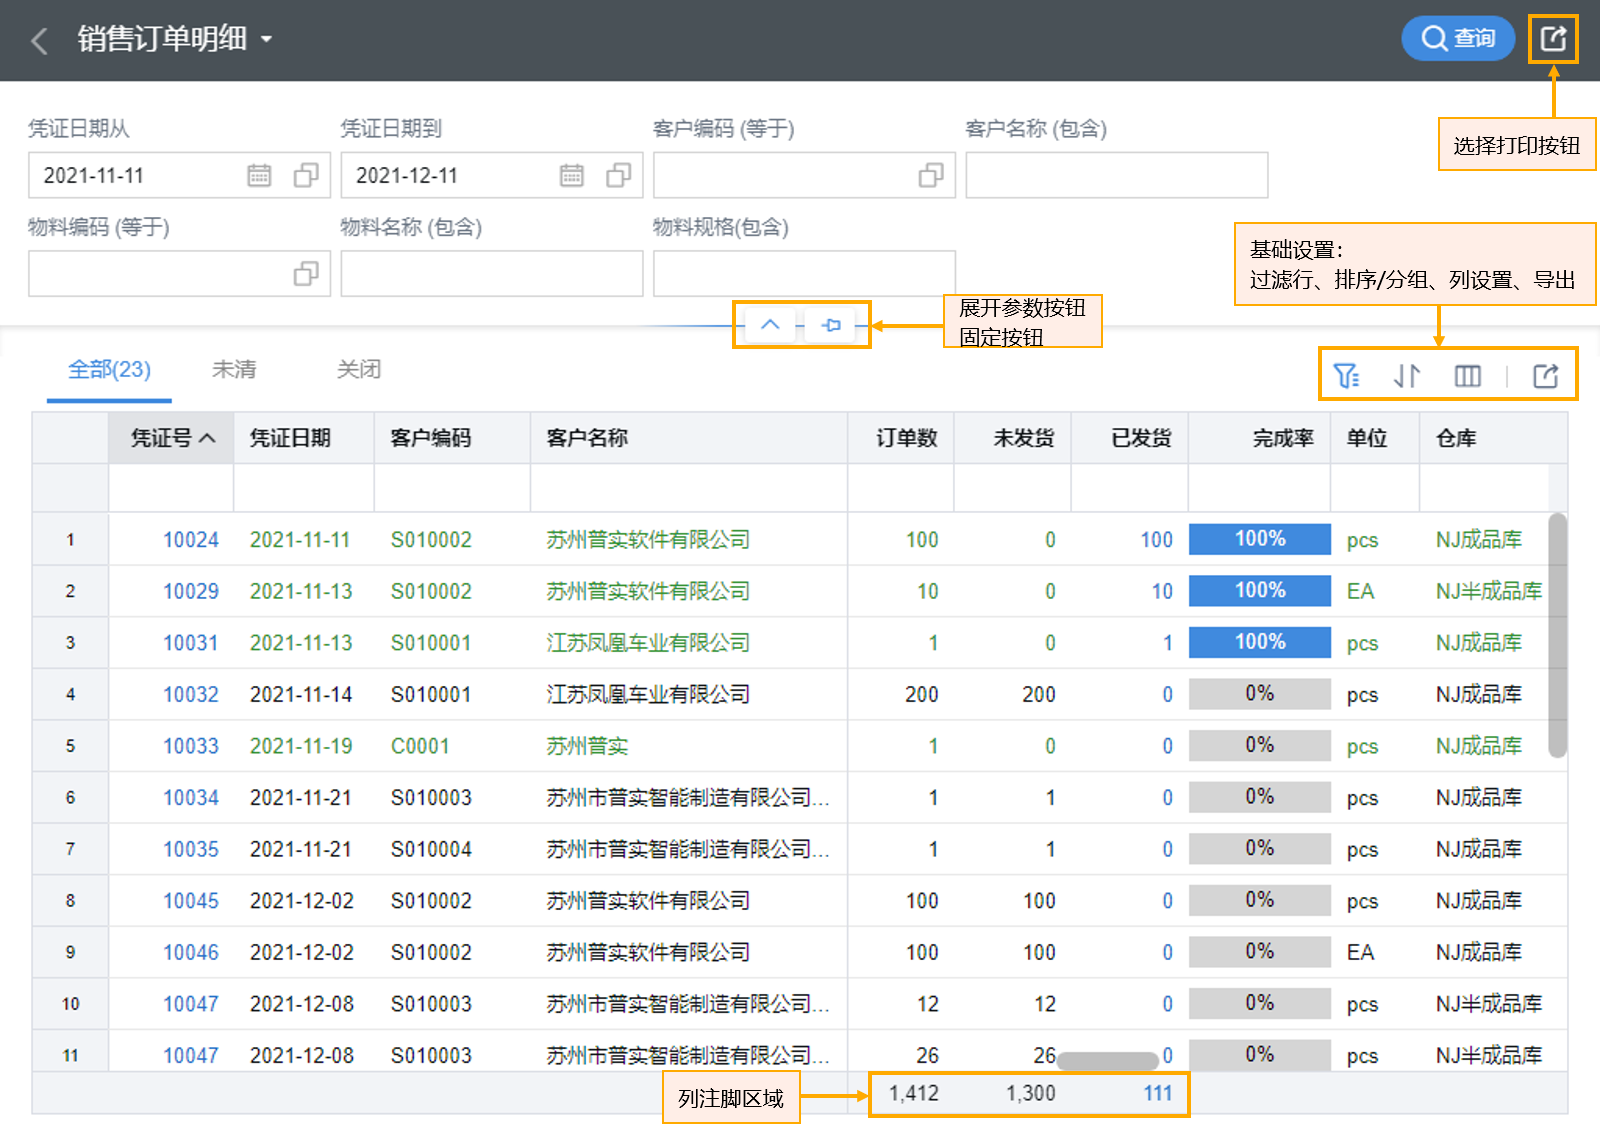Select customer code C0001
1600x1138 pixels.
420,746
